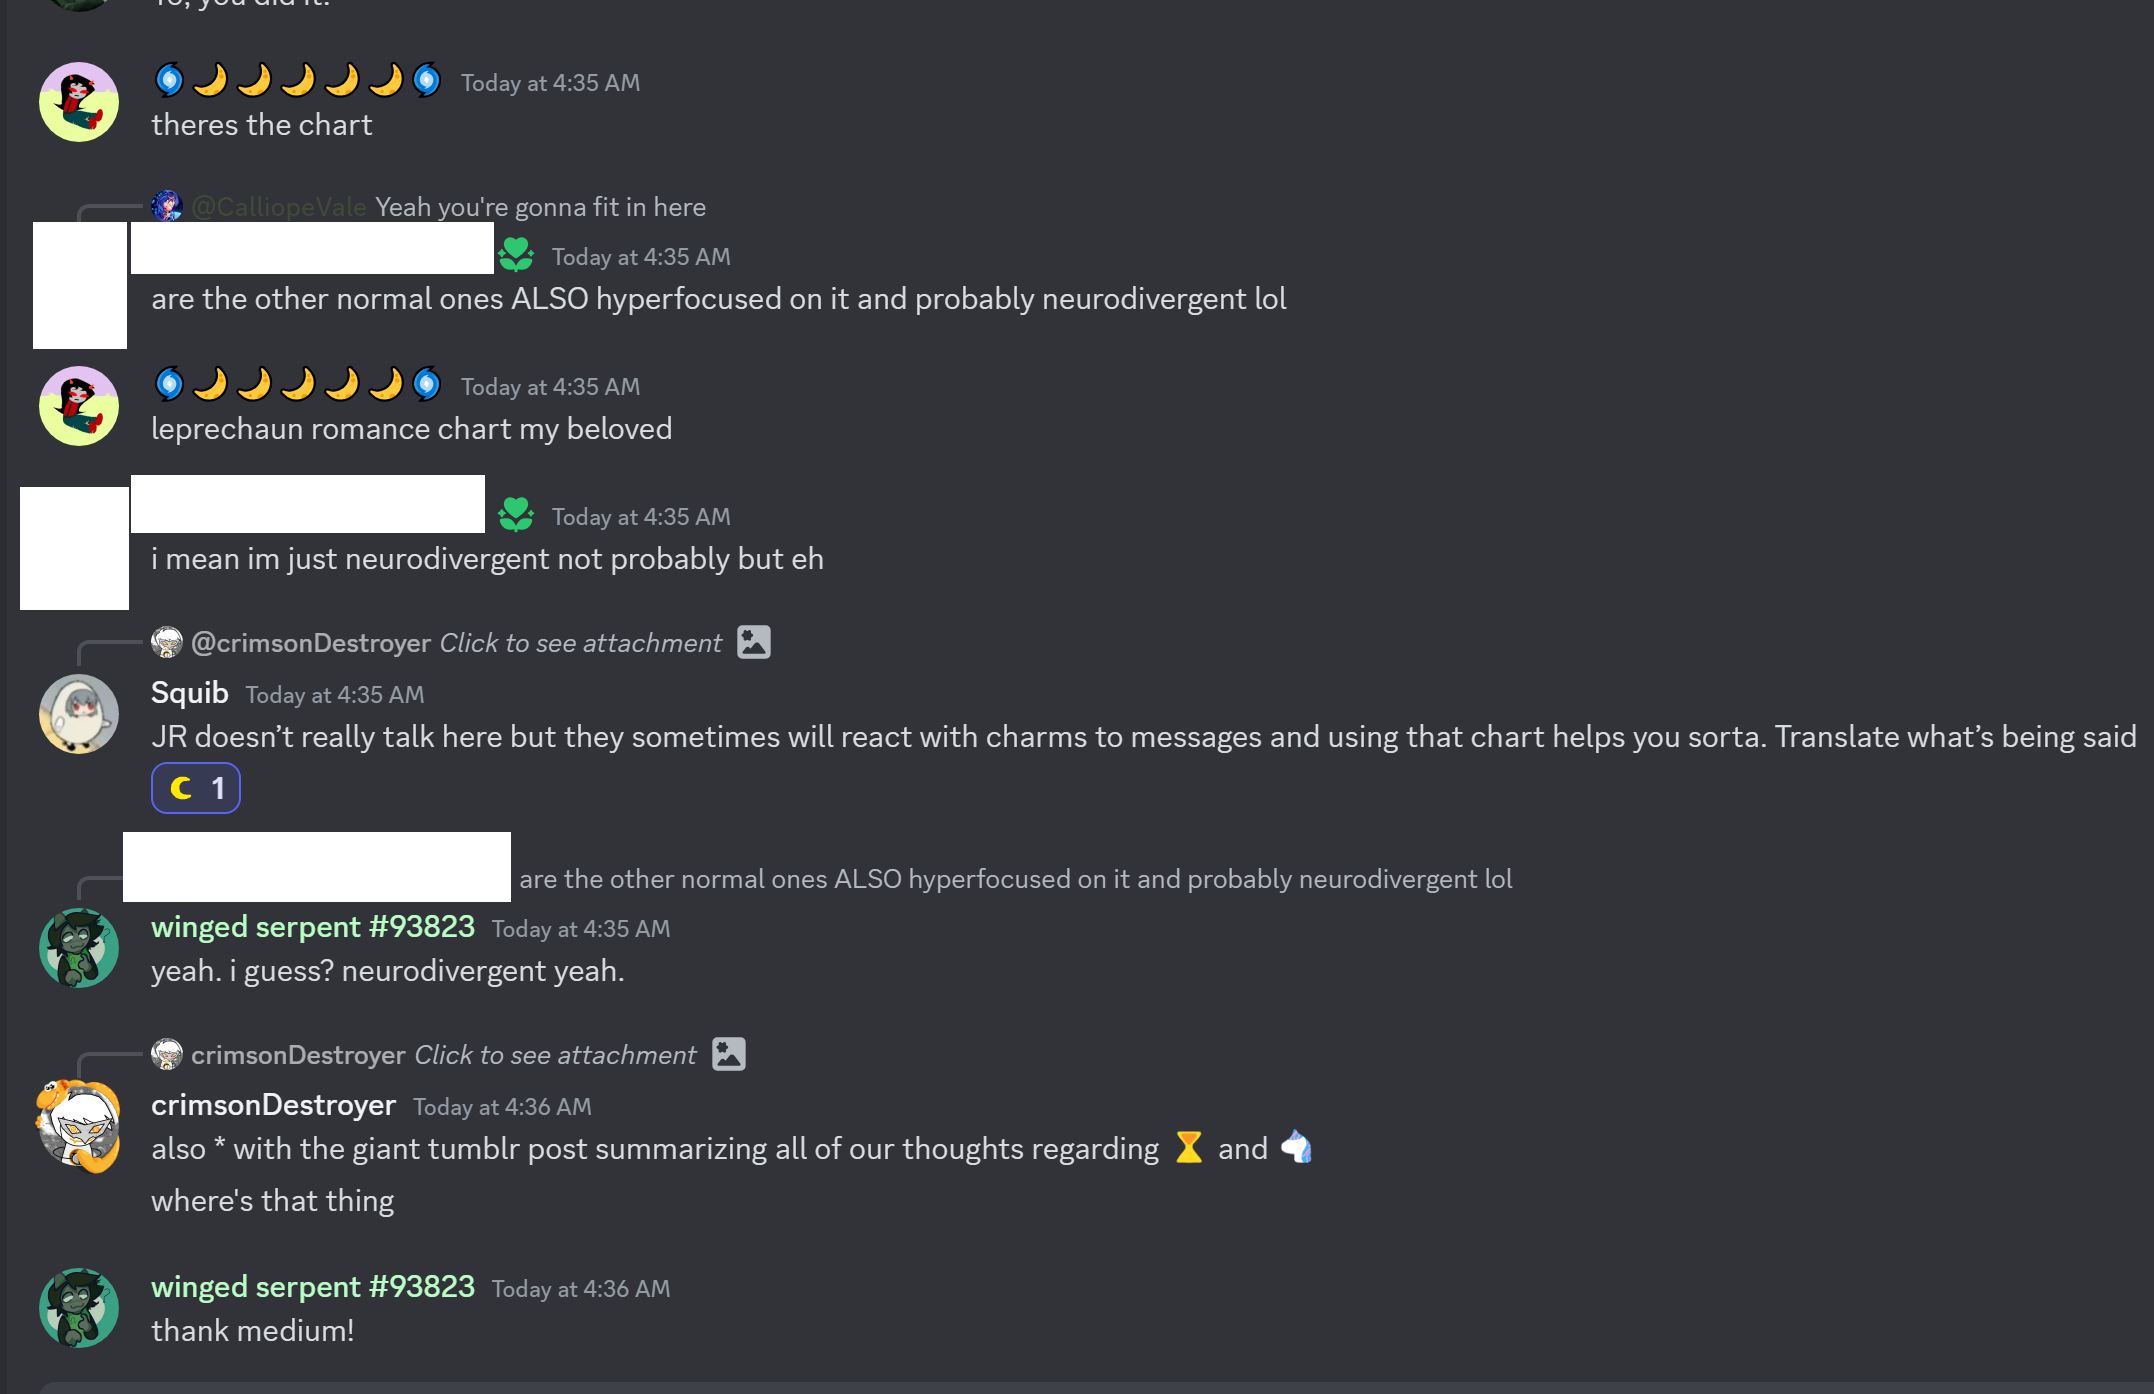Click the avatar next to "theres the chart"
The height and width of the screenshot is (1394, 2154).
[78, 102]
